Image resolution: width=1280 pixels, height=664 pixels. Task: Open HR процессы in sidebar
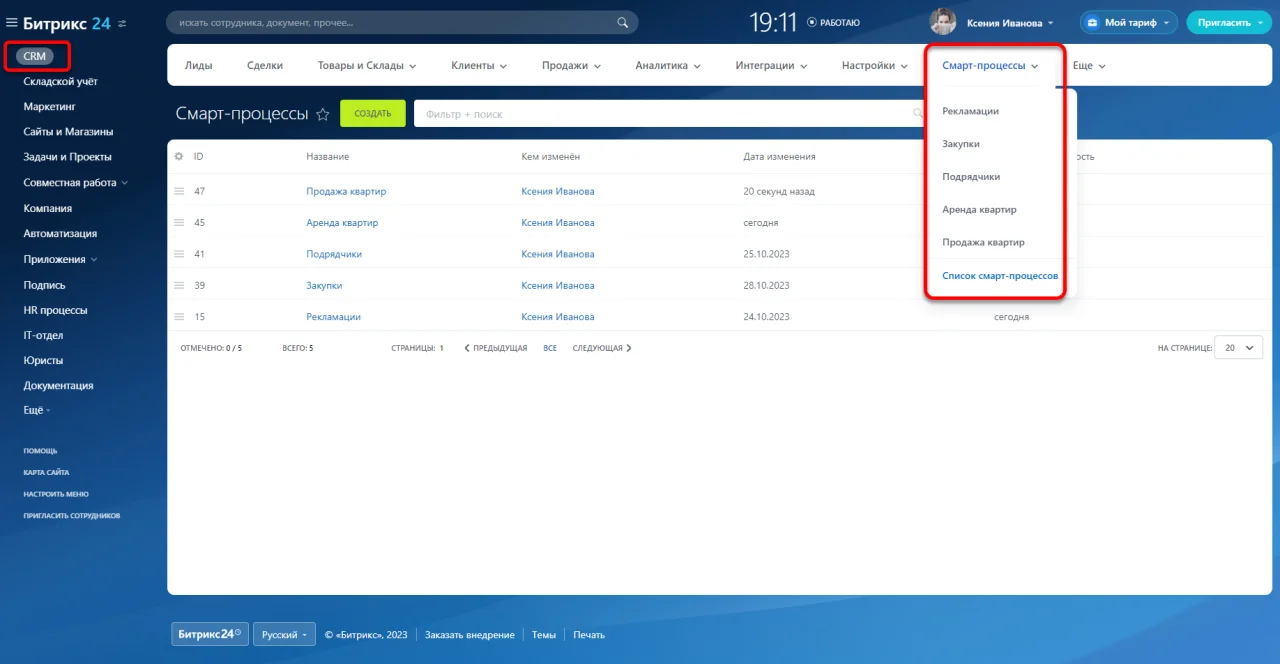(55, 310)
